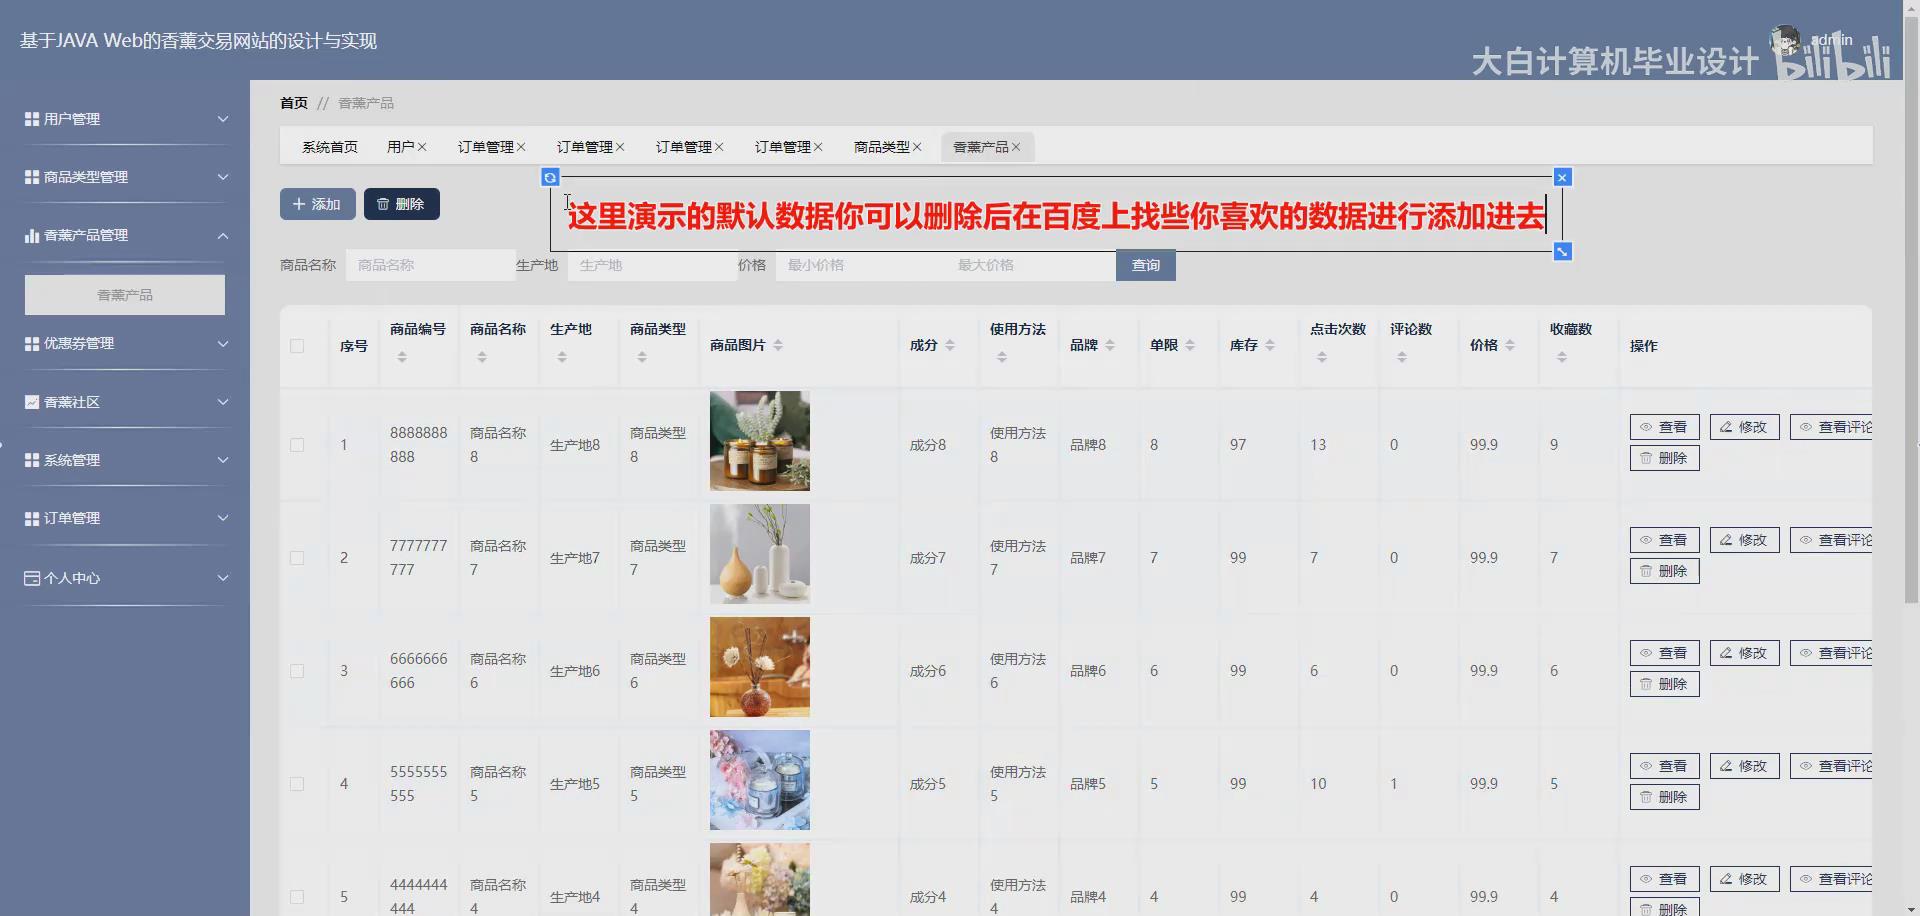
Task: Click the 查询 search button
Action: 1145,265
